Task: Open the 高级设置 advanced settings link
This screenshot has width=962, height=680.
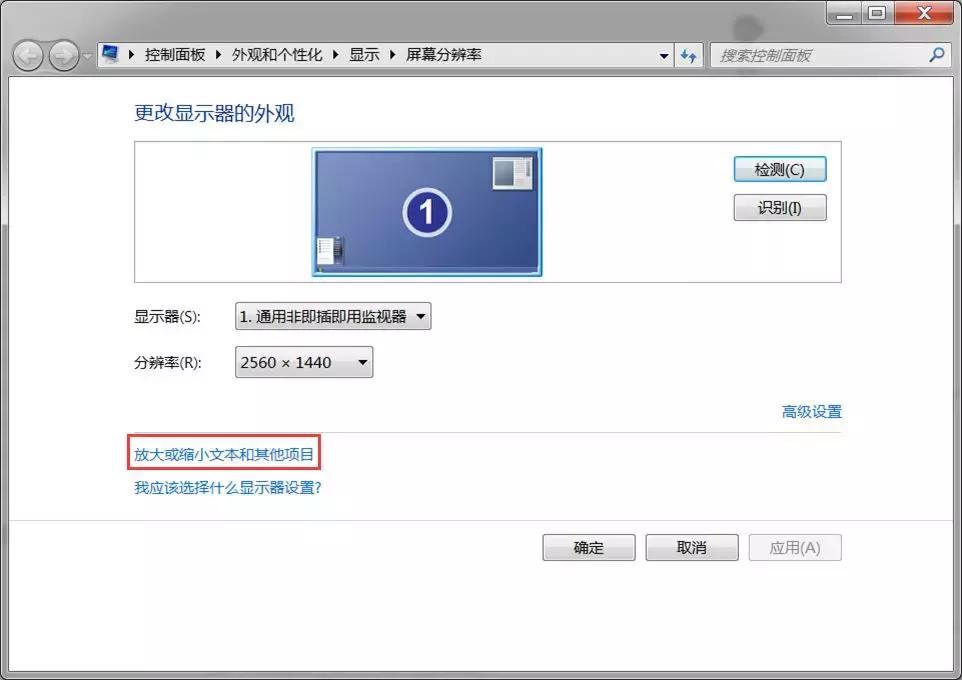Action: [x=812, y=411]
